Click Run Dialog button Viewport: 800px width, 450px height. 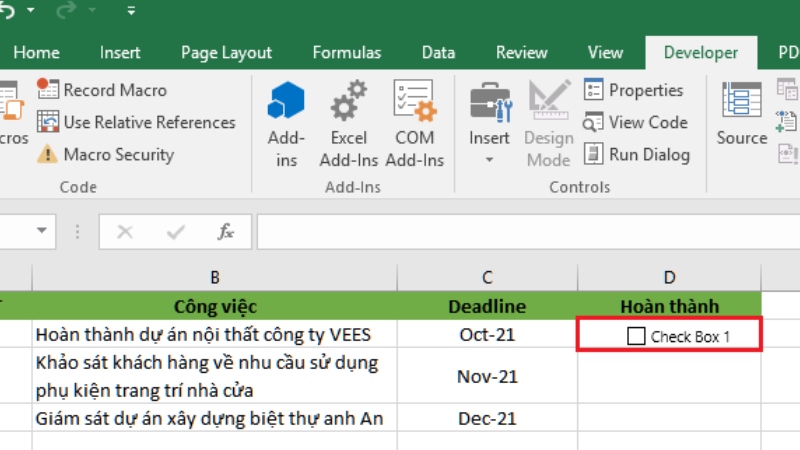(638, 155)
